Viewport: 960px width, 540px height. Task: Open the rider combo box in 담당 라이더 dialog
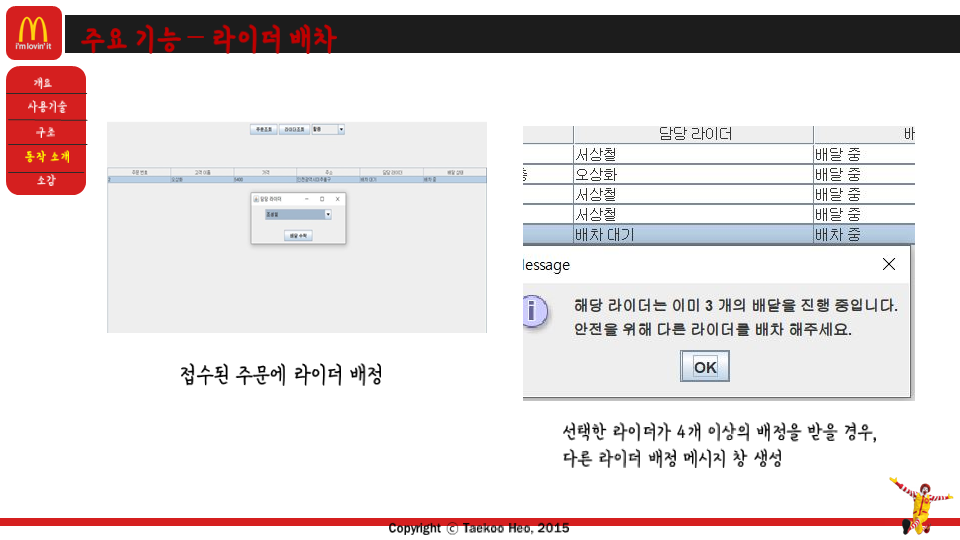[x=298, y=214]
